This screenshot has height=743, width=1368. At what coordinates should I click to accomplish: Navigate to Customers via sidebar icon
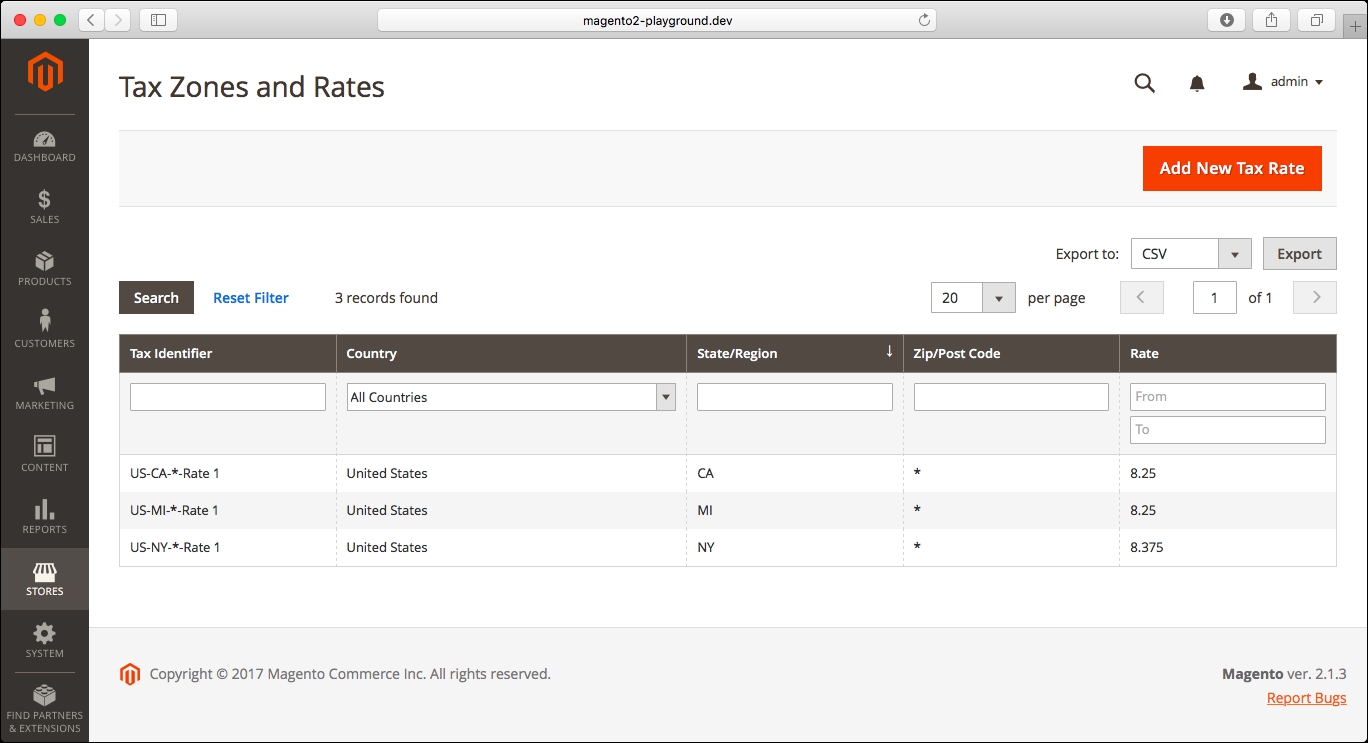point(44,330)
